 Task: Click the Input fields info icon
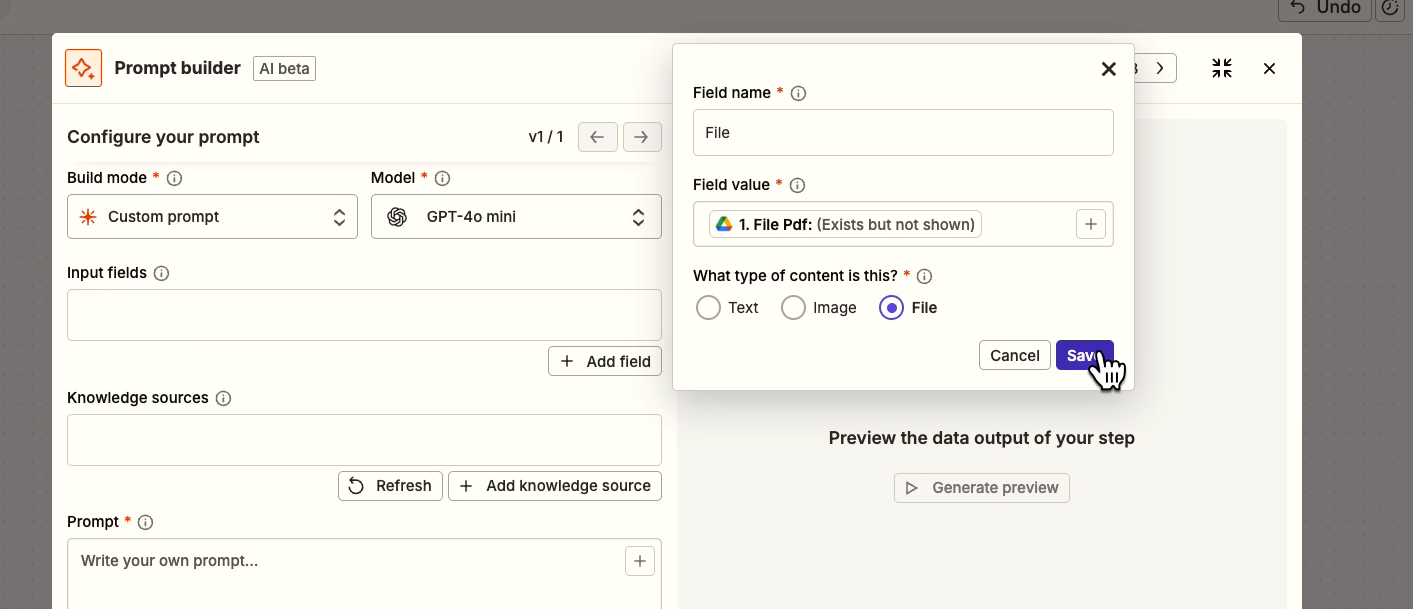161,273
